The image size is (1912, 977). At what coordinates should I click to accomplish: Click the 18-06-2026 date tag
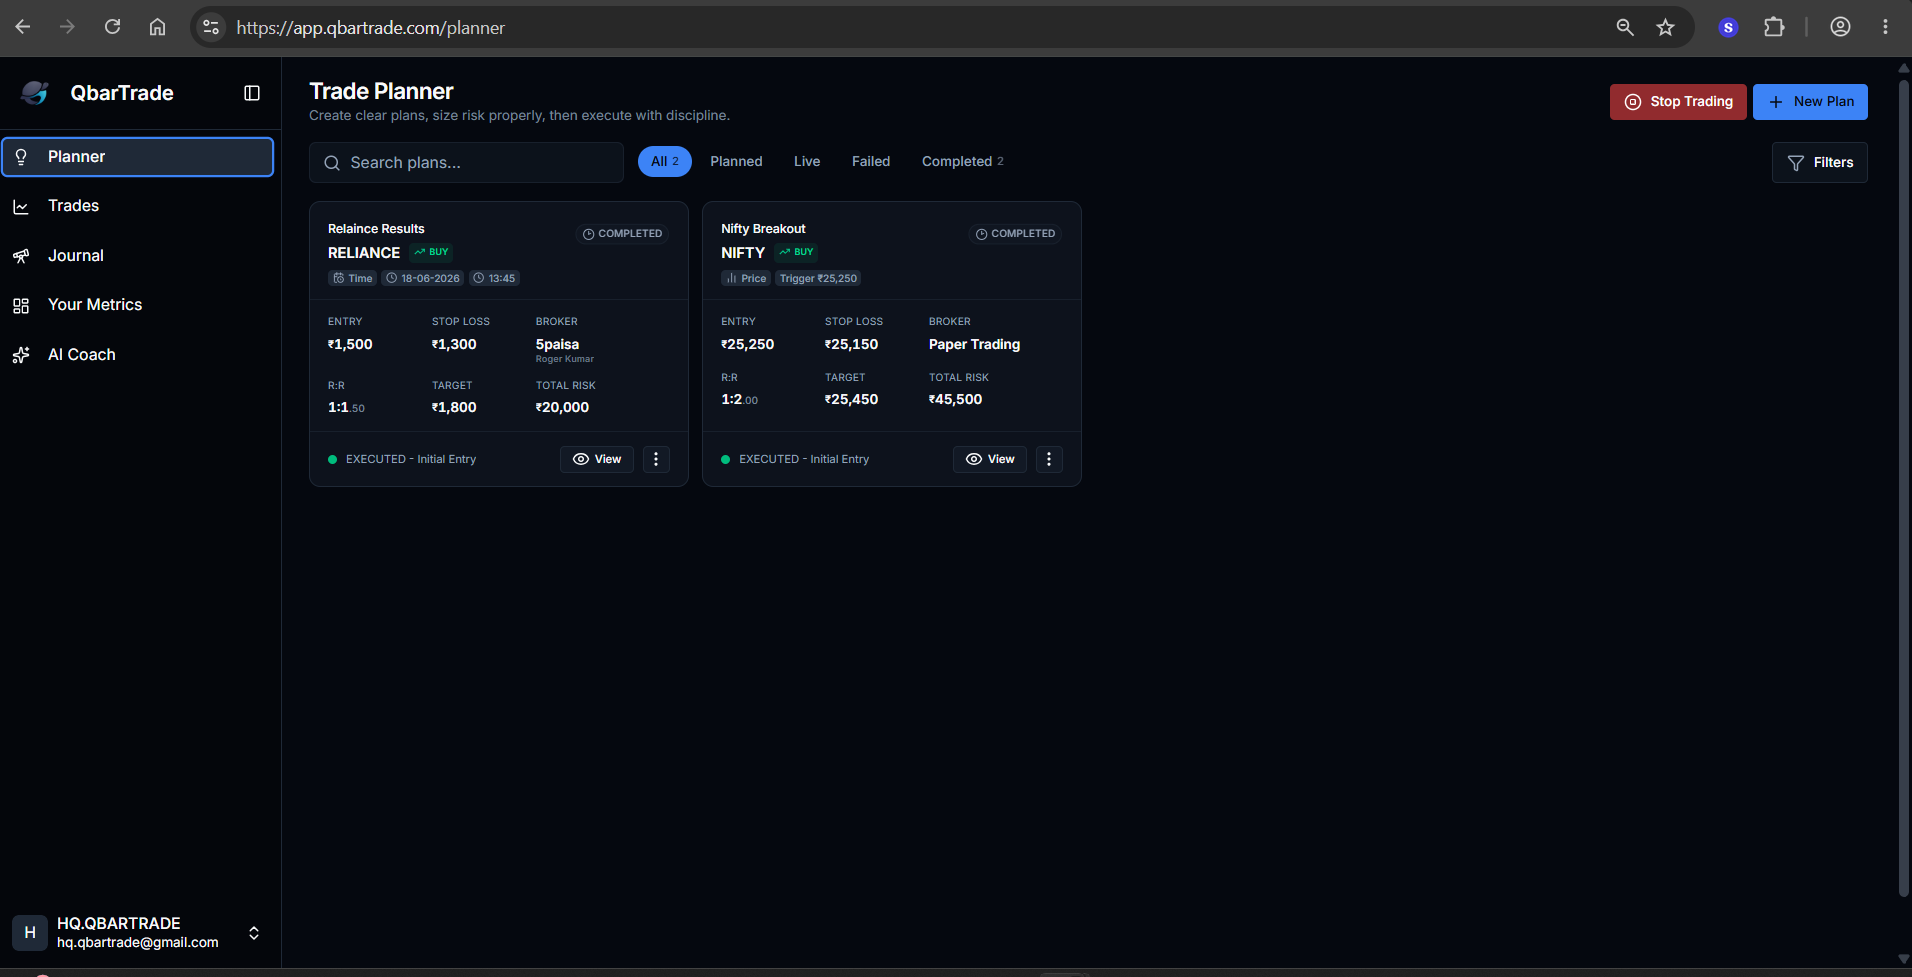point(423,278)
